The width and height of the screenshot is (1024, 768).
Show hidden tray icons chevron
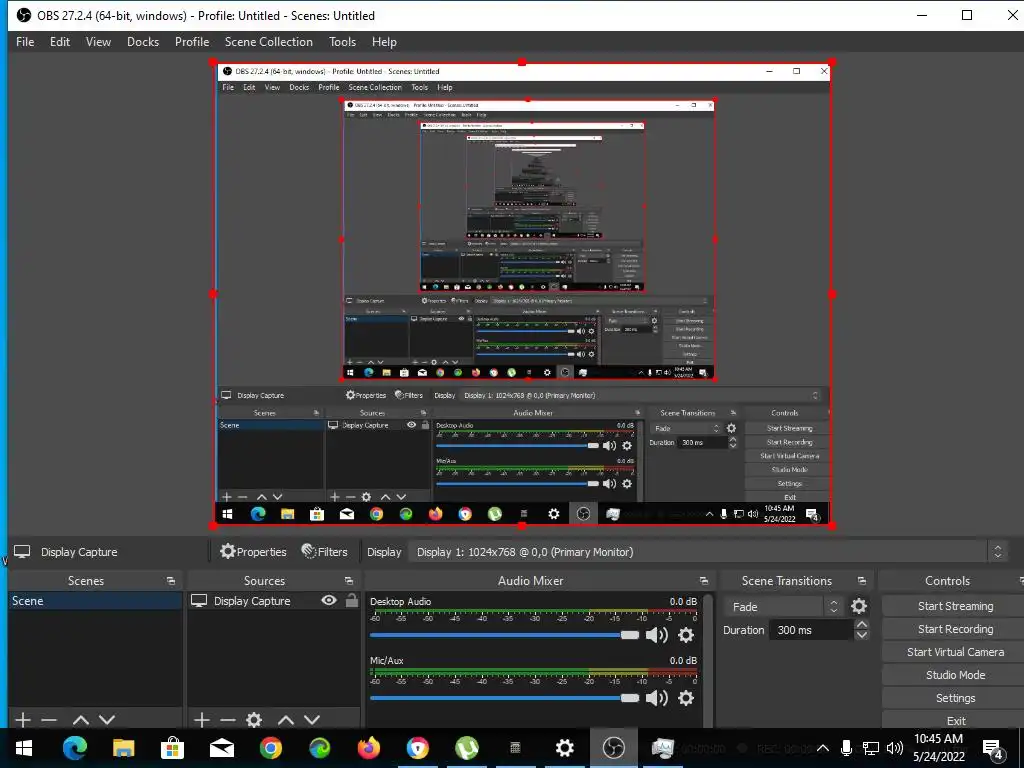coord(823,748)
